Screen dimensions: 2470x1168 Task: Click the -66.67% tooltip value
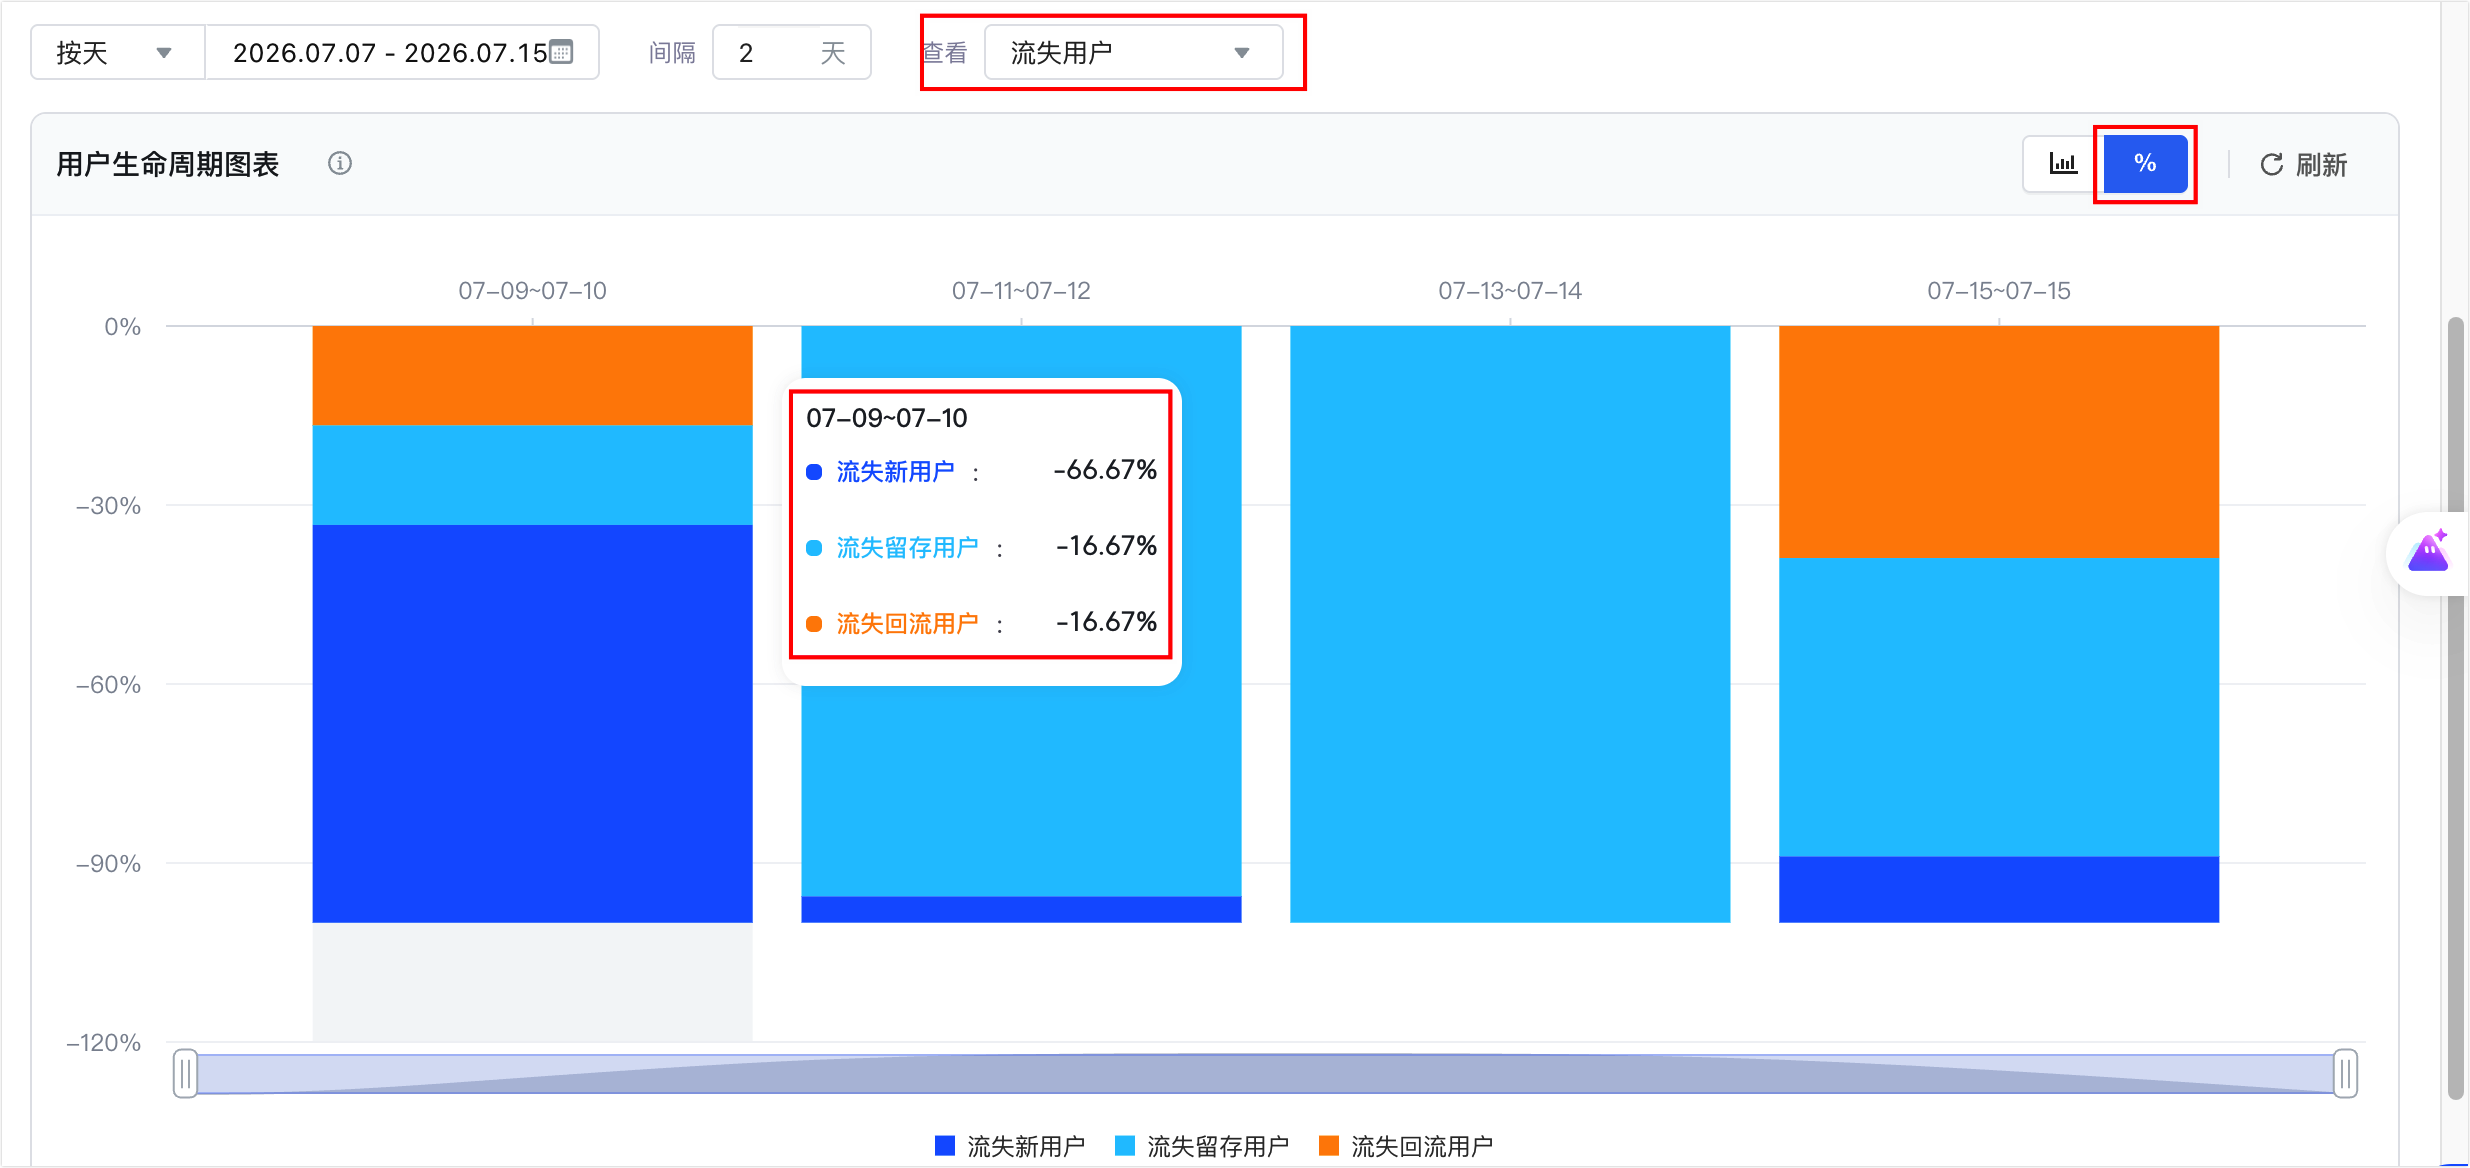tap(1105, 470)
